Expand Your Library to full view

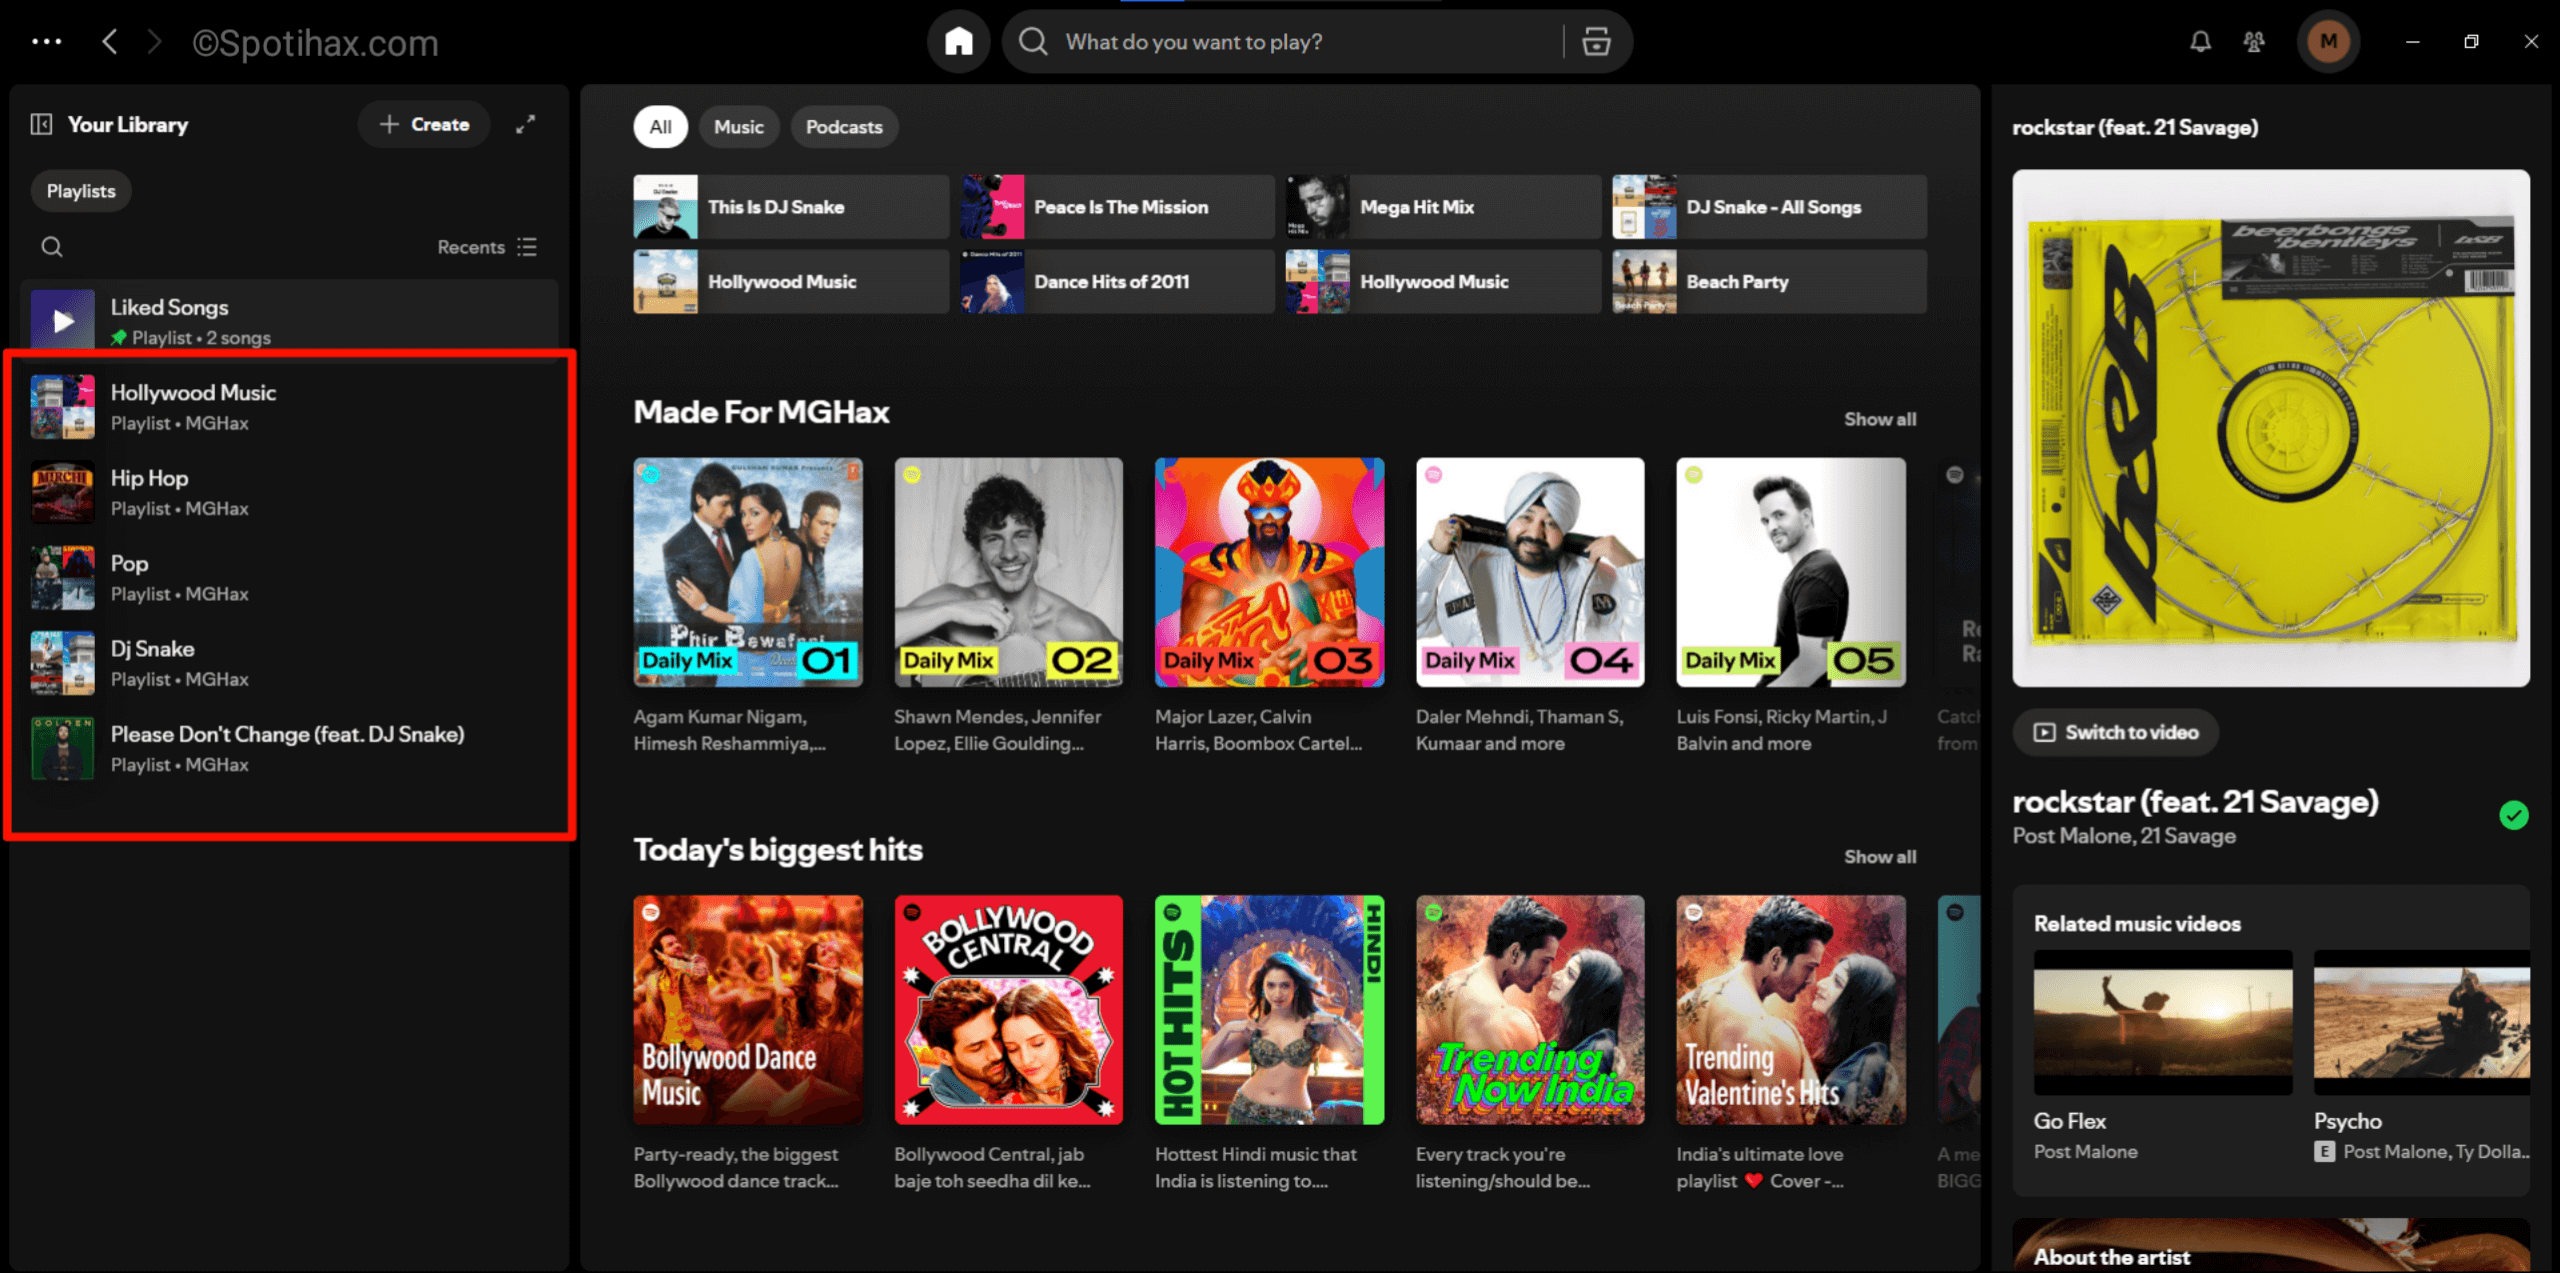[525, 124]
